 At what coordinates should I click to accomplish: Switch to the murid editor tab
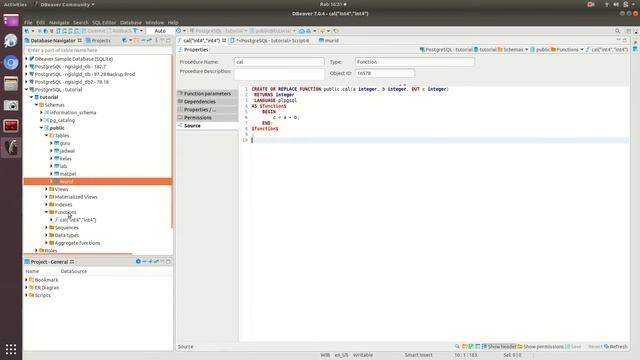tap(329, 40)
